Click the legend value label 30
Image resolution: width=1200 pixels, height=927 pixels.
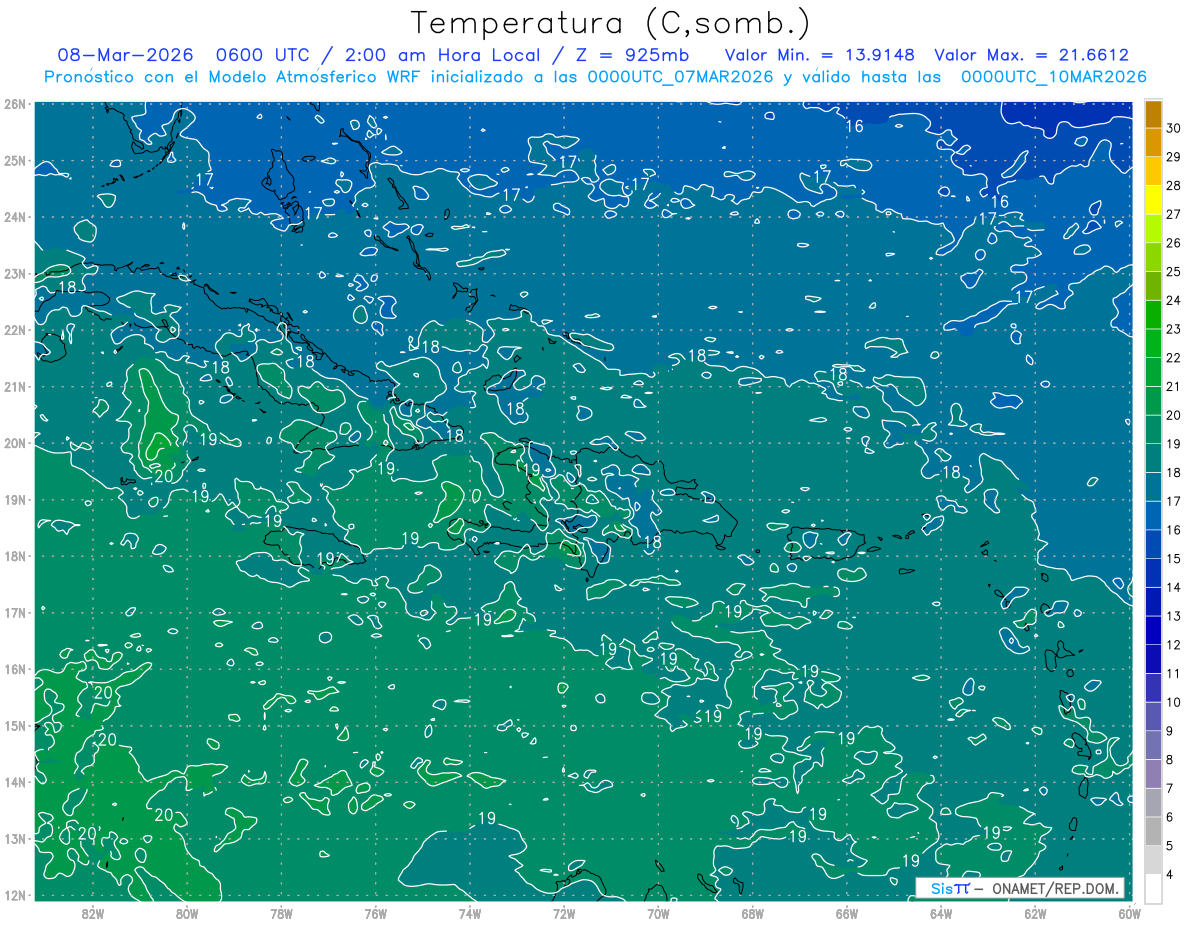(x=1174, y=128)
